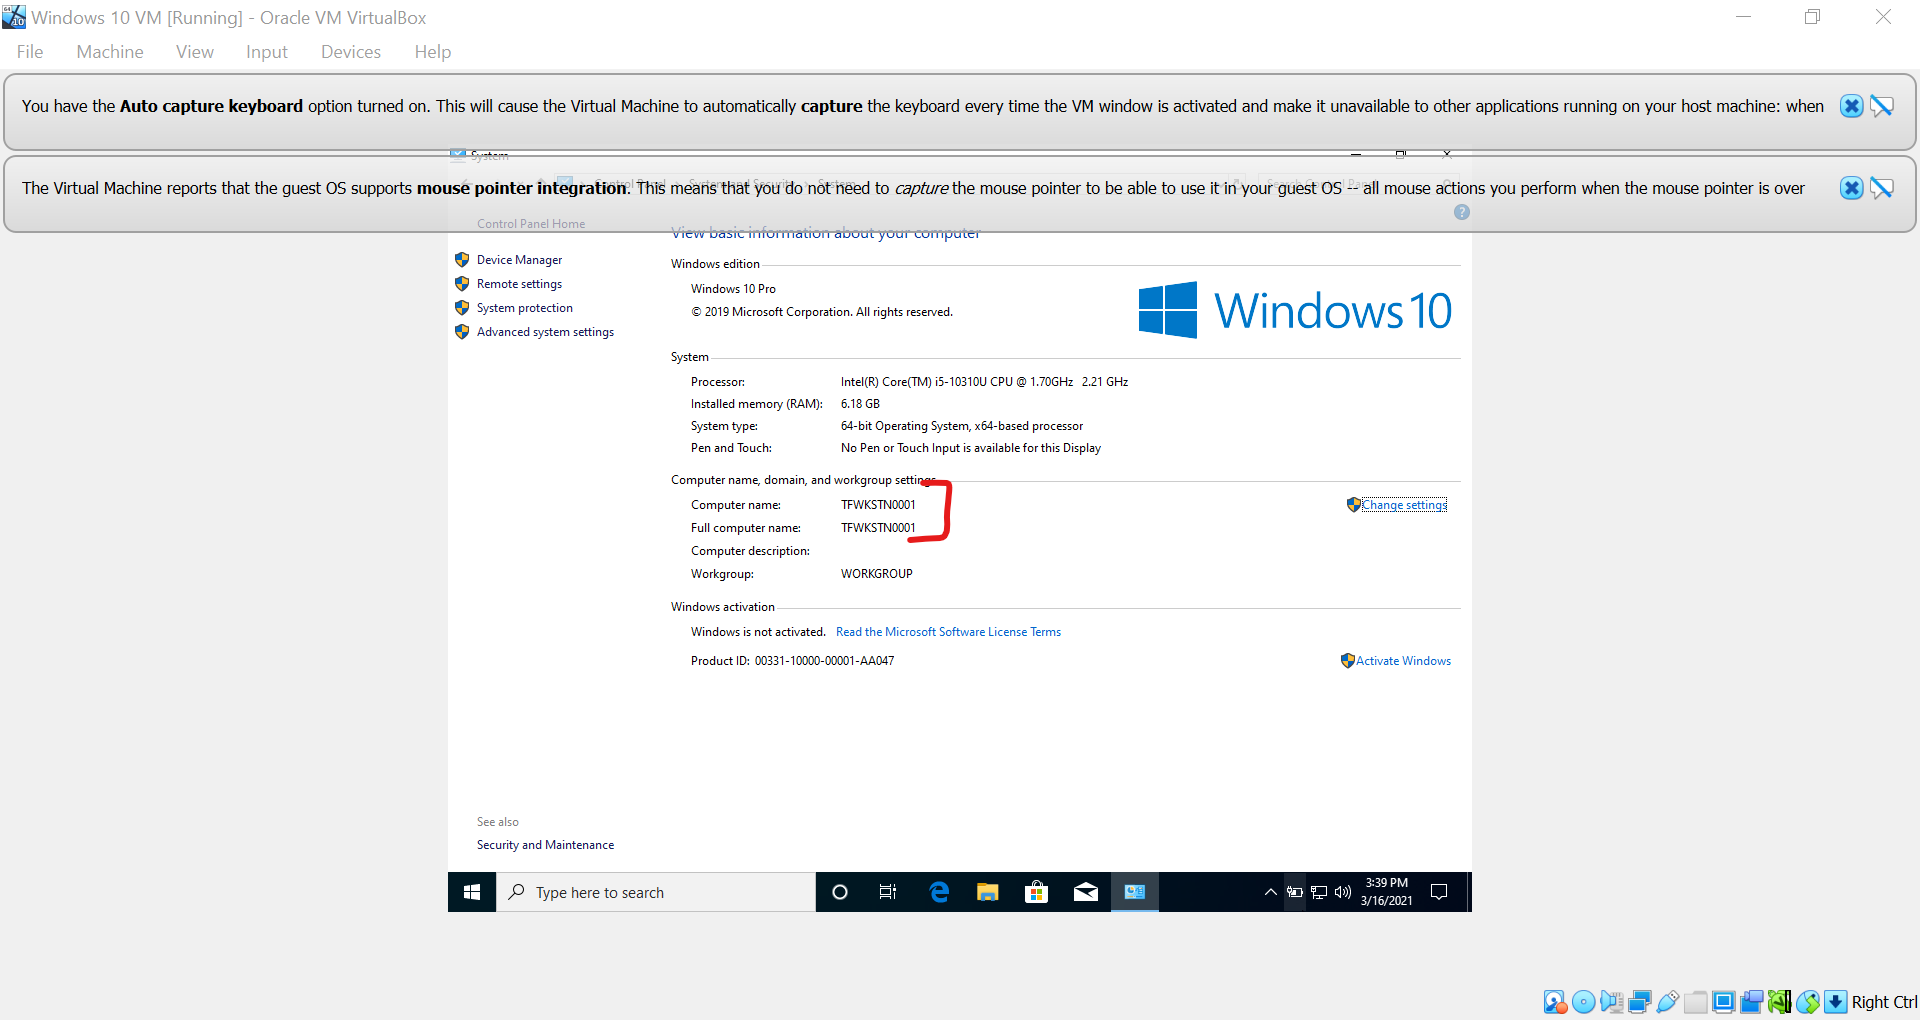
Task: Click the mouse integration status icon
Action: (x=1807, y=1002)
